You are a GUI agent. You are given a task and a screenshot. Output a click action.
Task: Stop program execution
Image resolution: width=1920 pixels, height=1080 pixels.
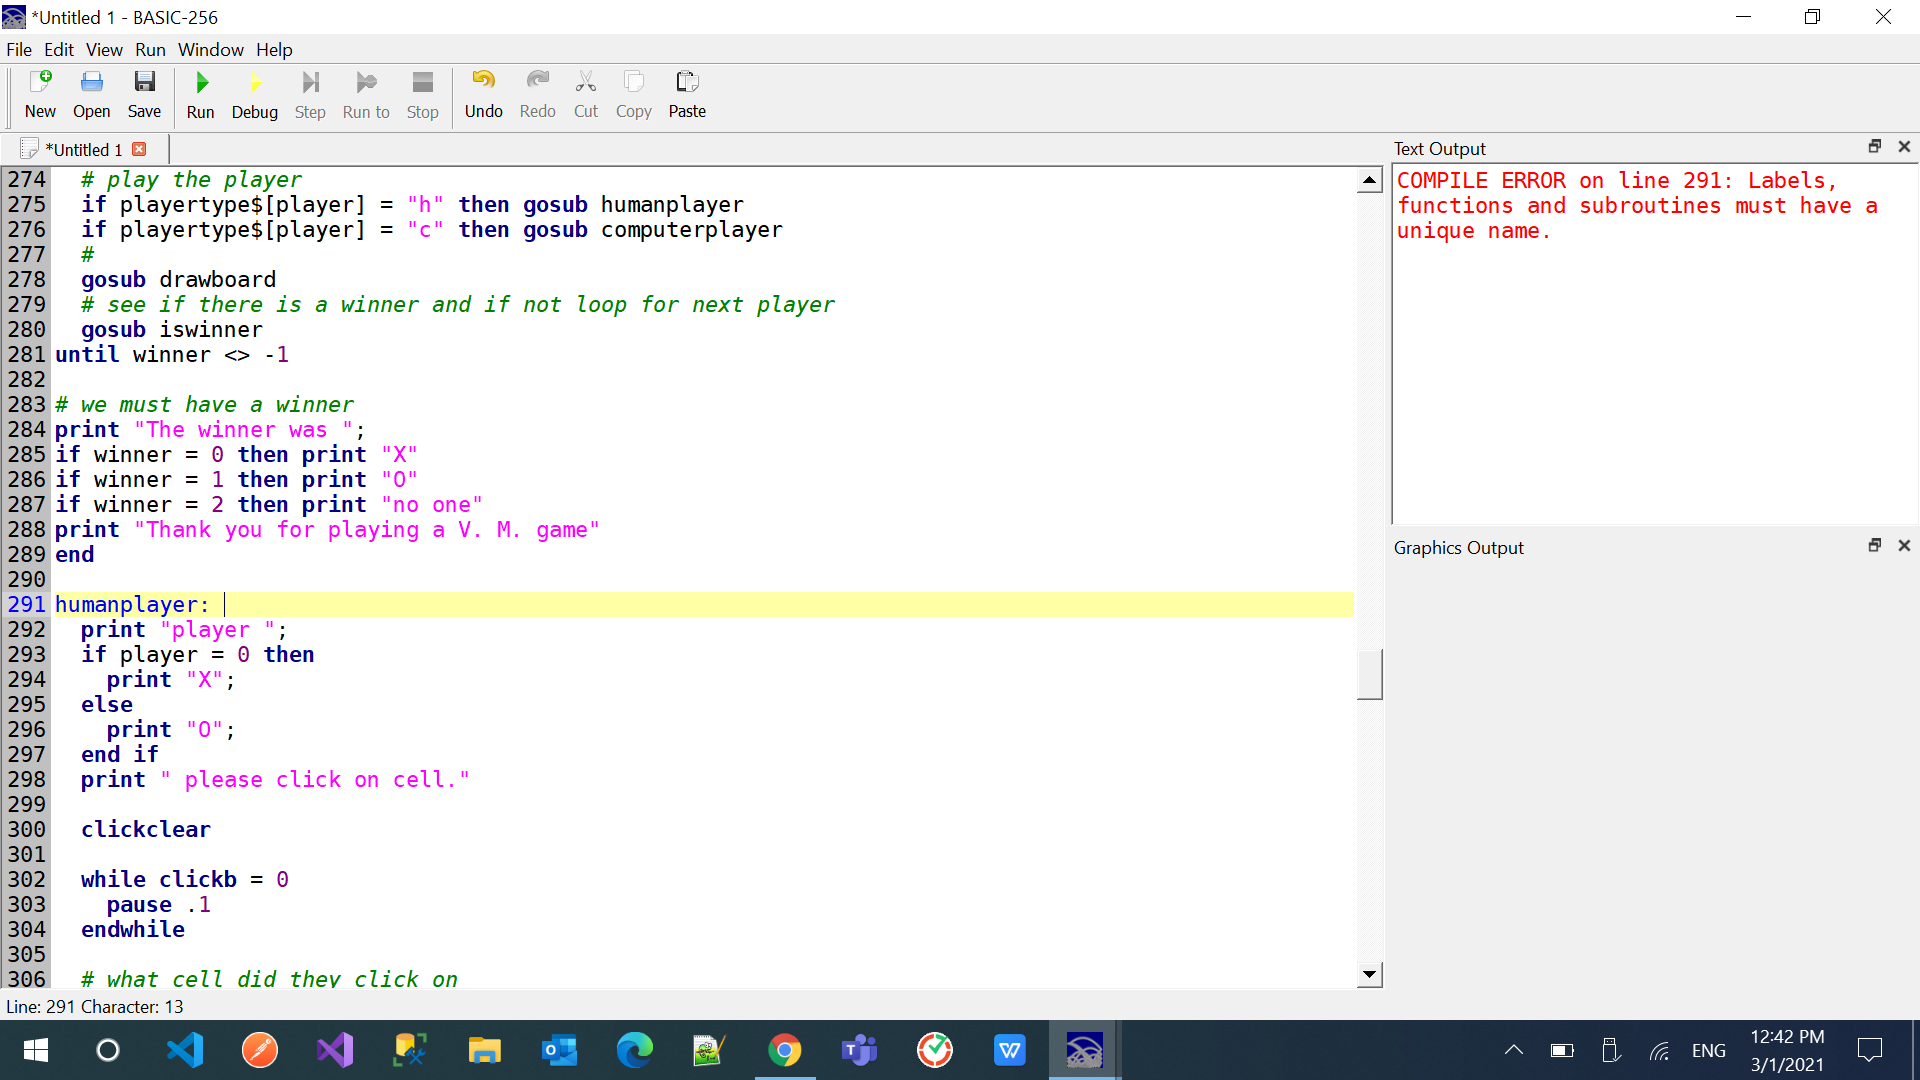point(421,95)
